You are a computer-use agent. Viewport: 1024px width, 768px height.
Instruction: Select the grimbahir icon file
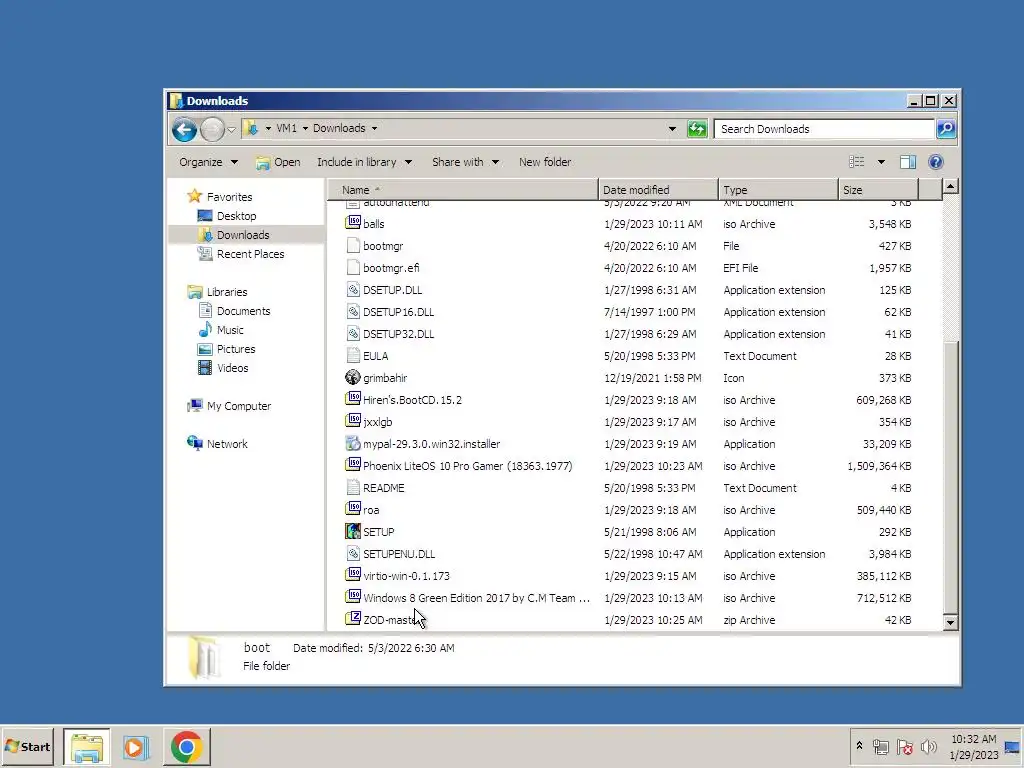(353, 377)
